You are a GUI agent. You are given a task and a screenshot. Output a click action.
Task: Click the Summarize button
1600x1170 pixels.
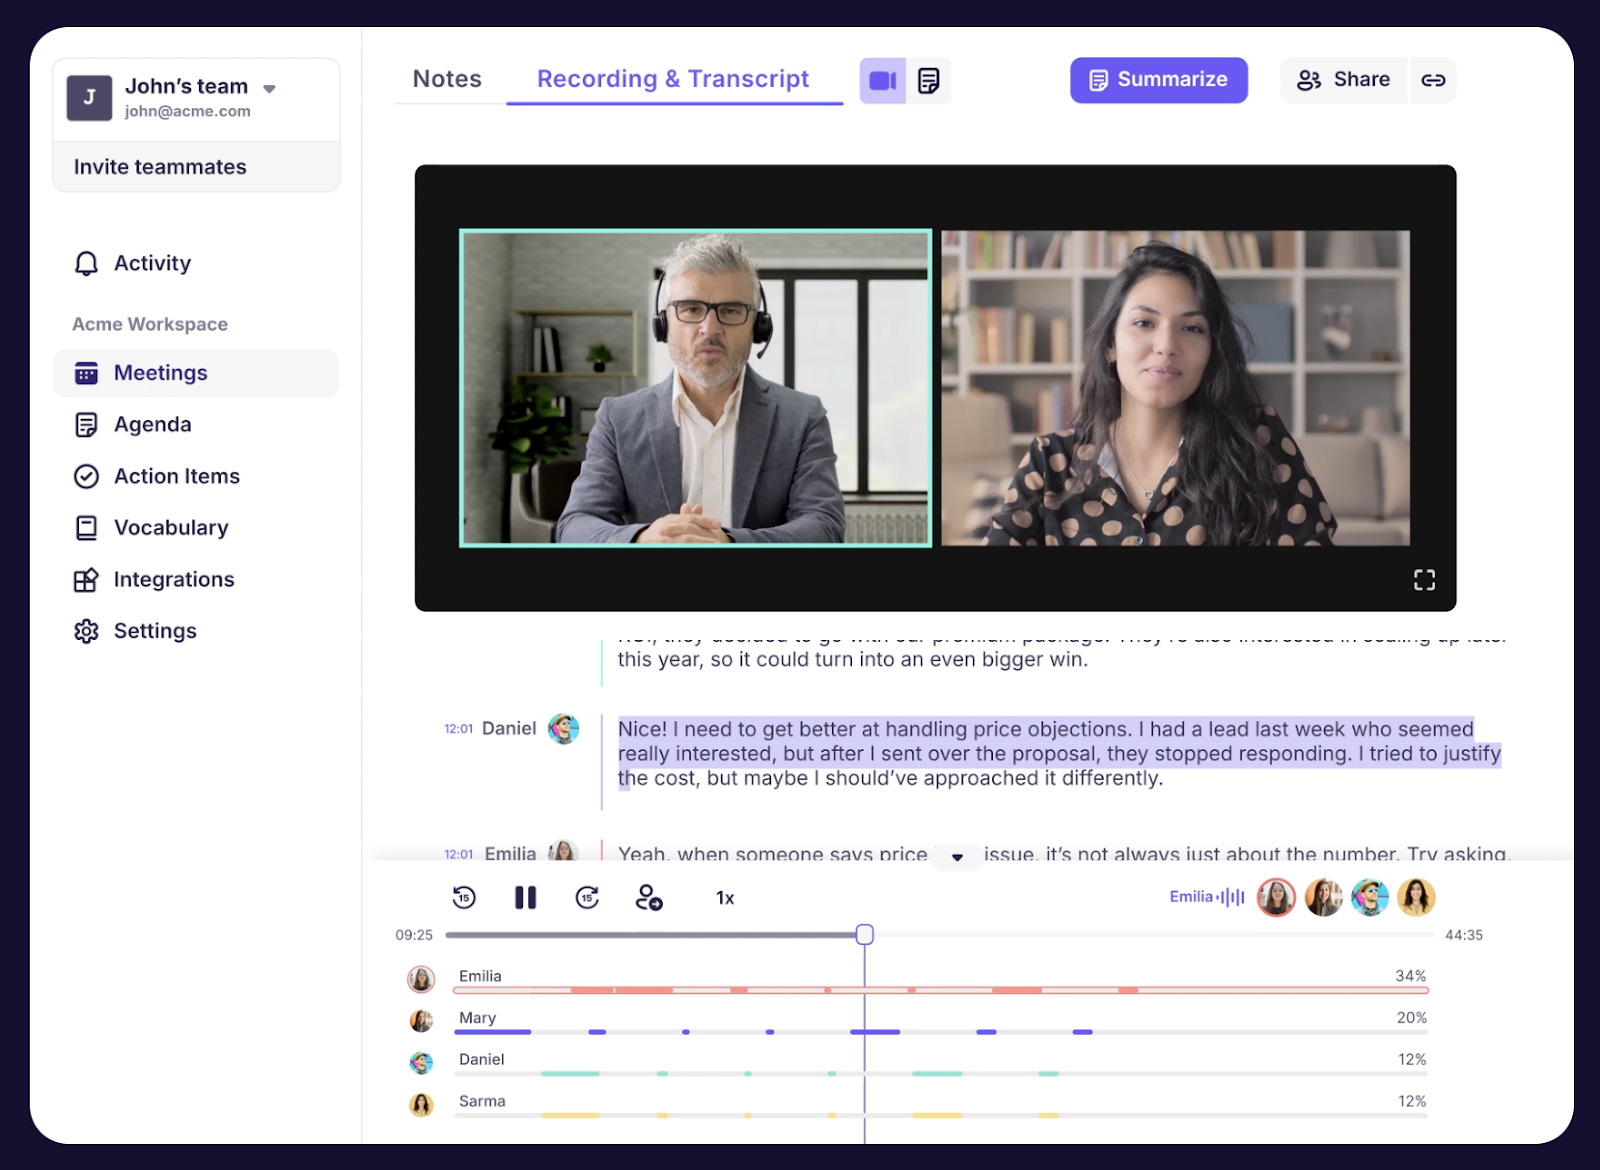[1159, 80]
